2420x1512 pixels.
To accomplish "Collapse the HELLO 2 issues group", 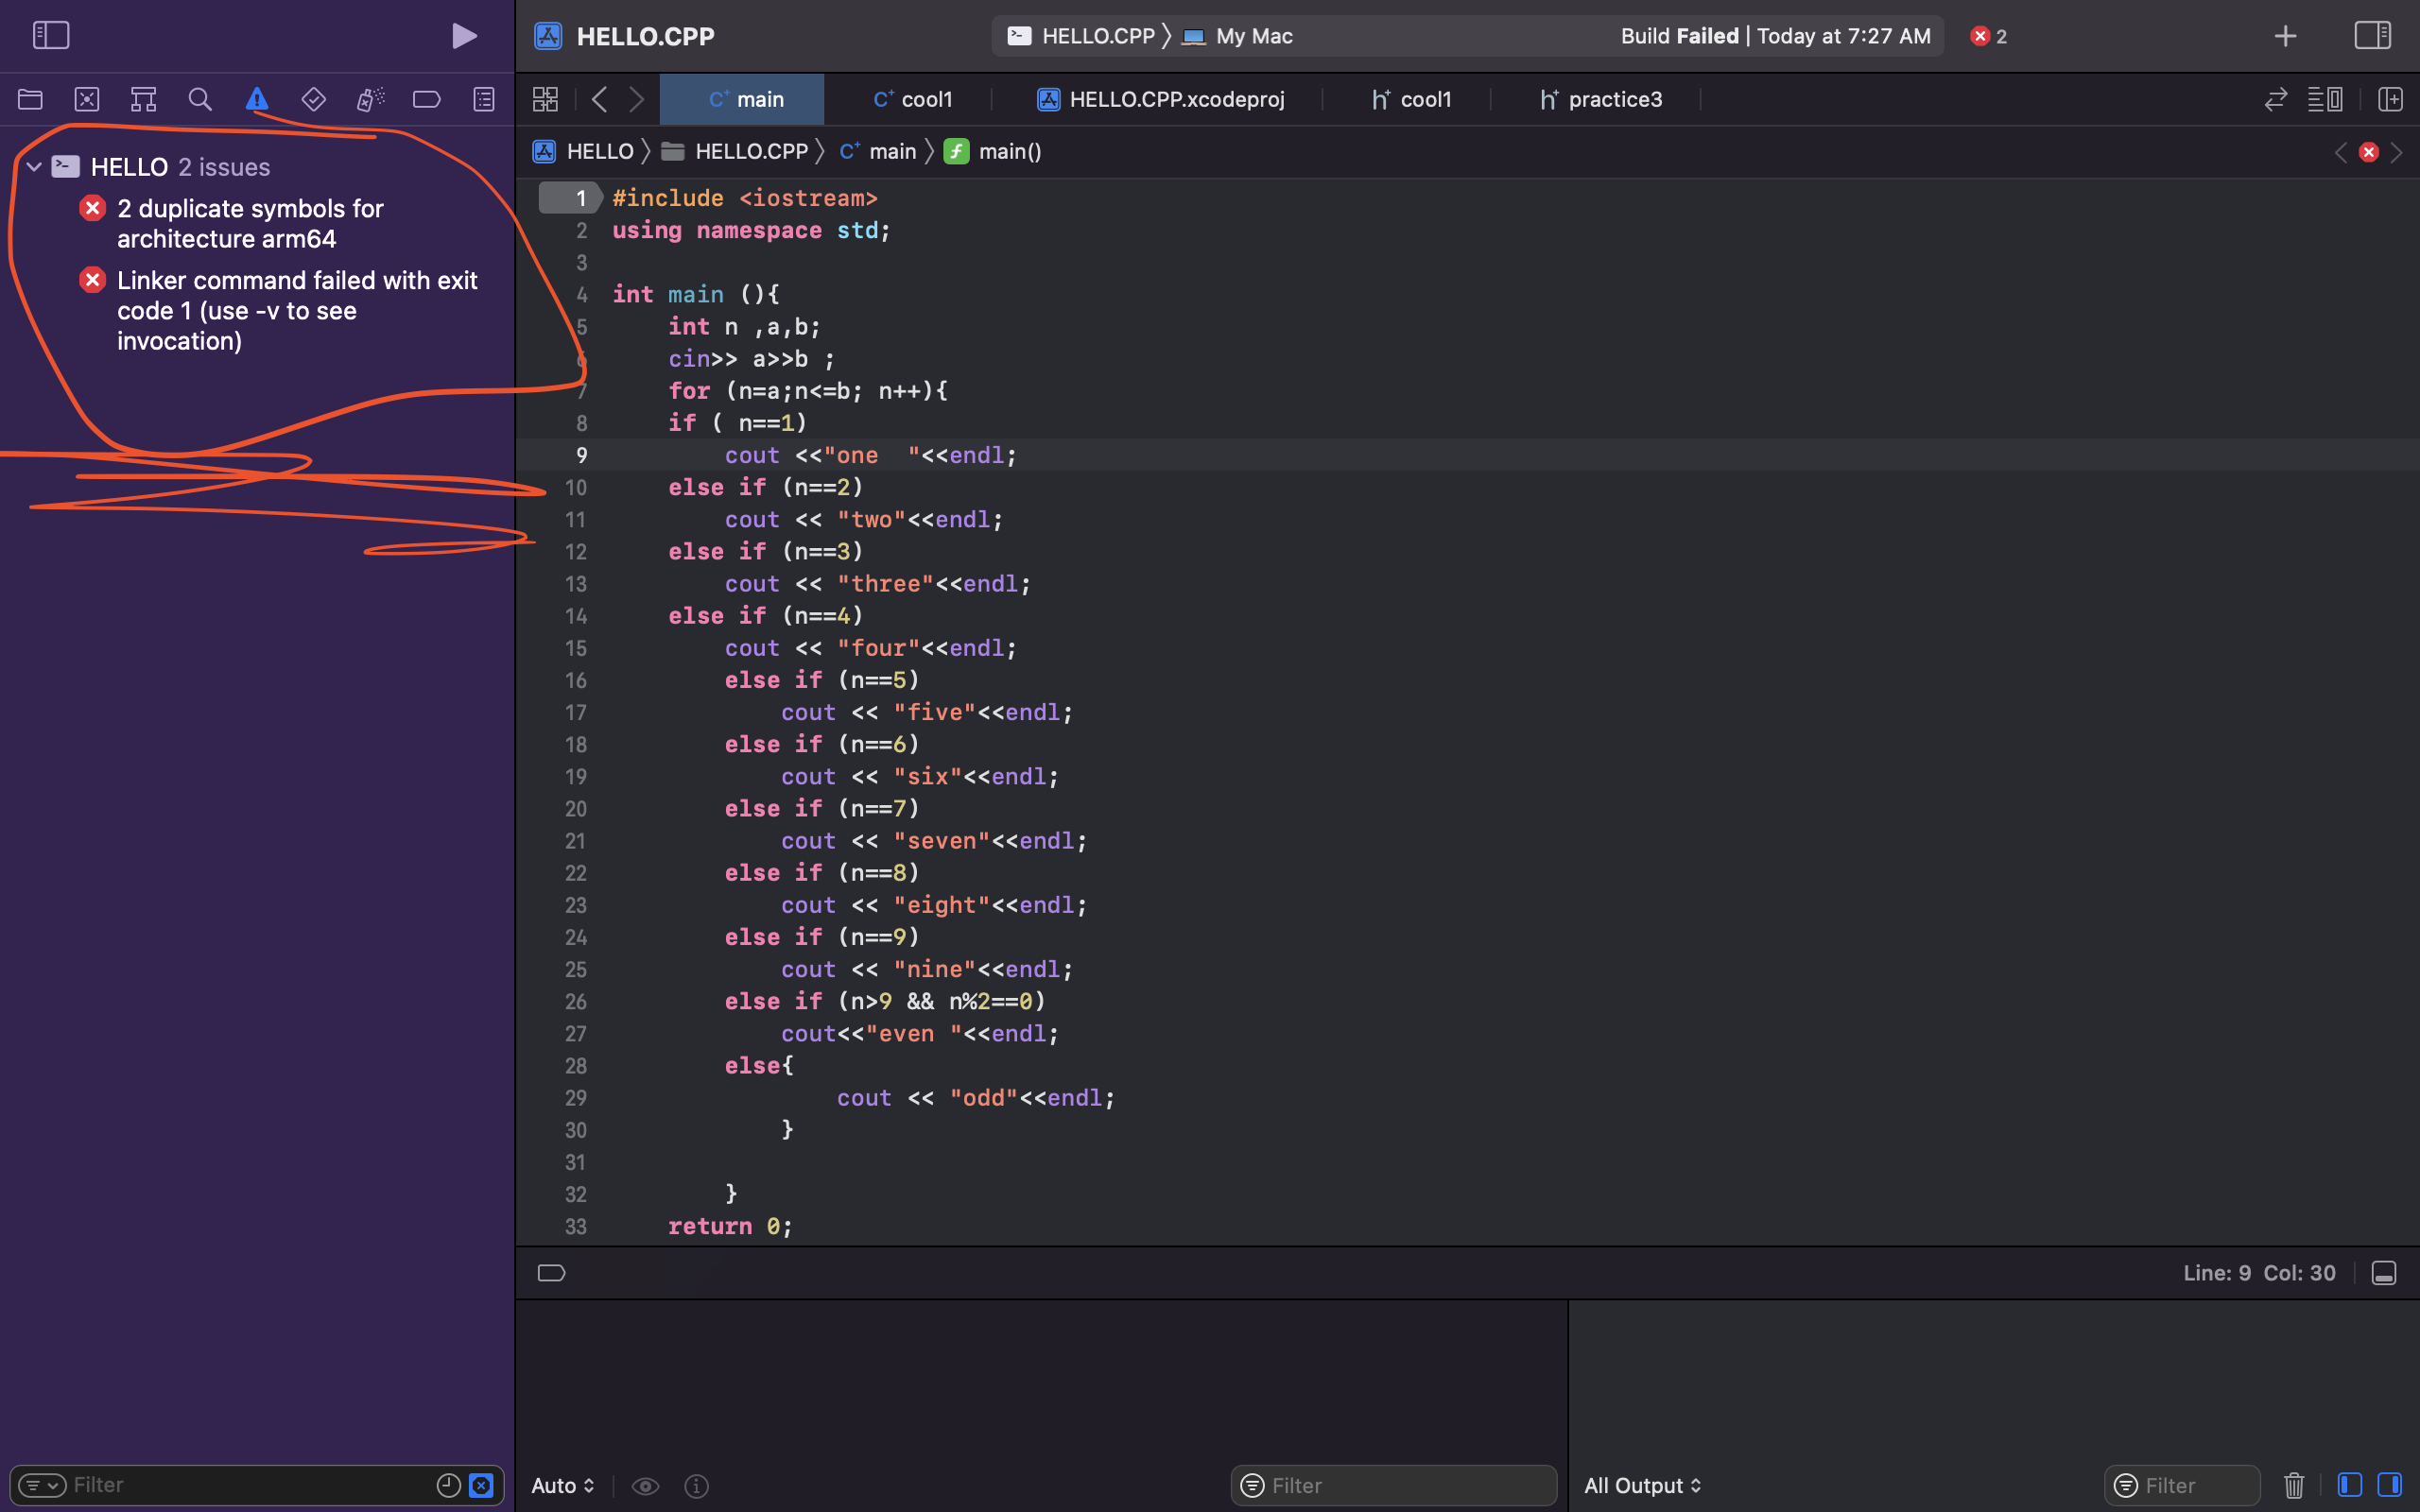I will [34, 167].
